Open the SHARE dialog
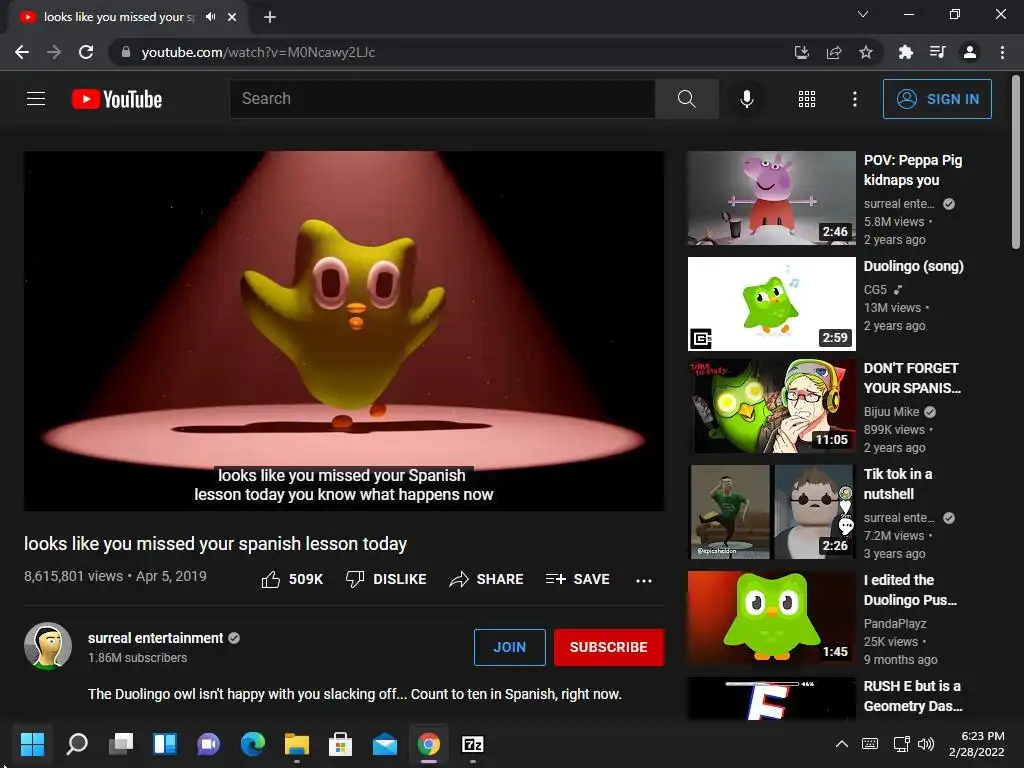The height and width of the screenshot is (768, 1024). point(487,579)
